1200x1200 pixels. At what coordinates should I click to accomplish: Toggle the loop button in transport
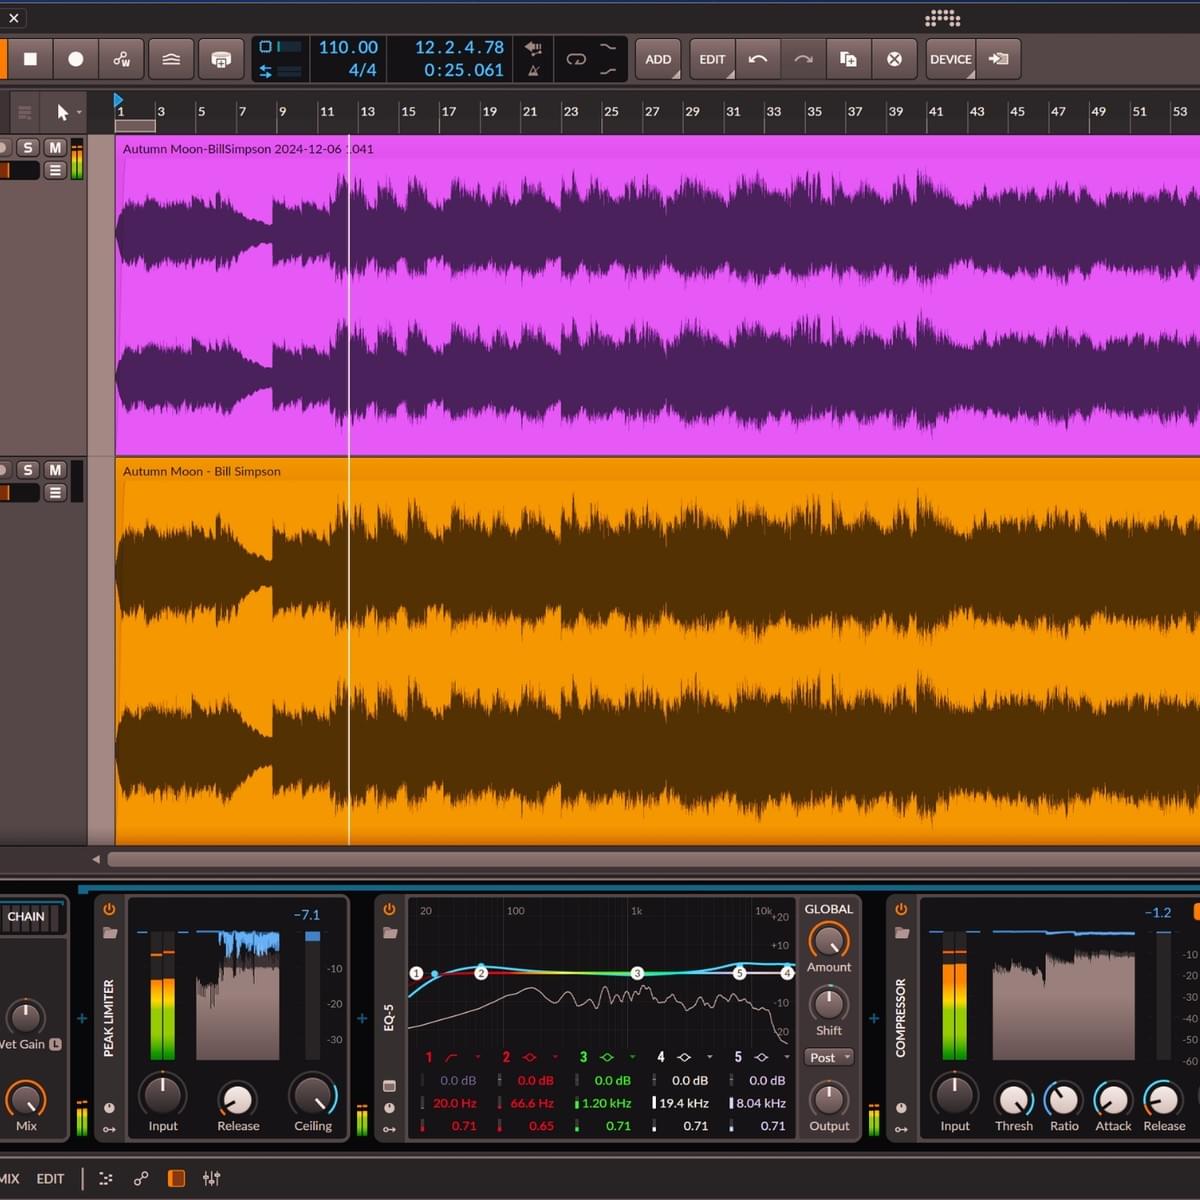tap(576, 59)
